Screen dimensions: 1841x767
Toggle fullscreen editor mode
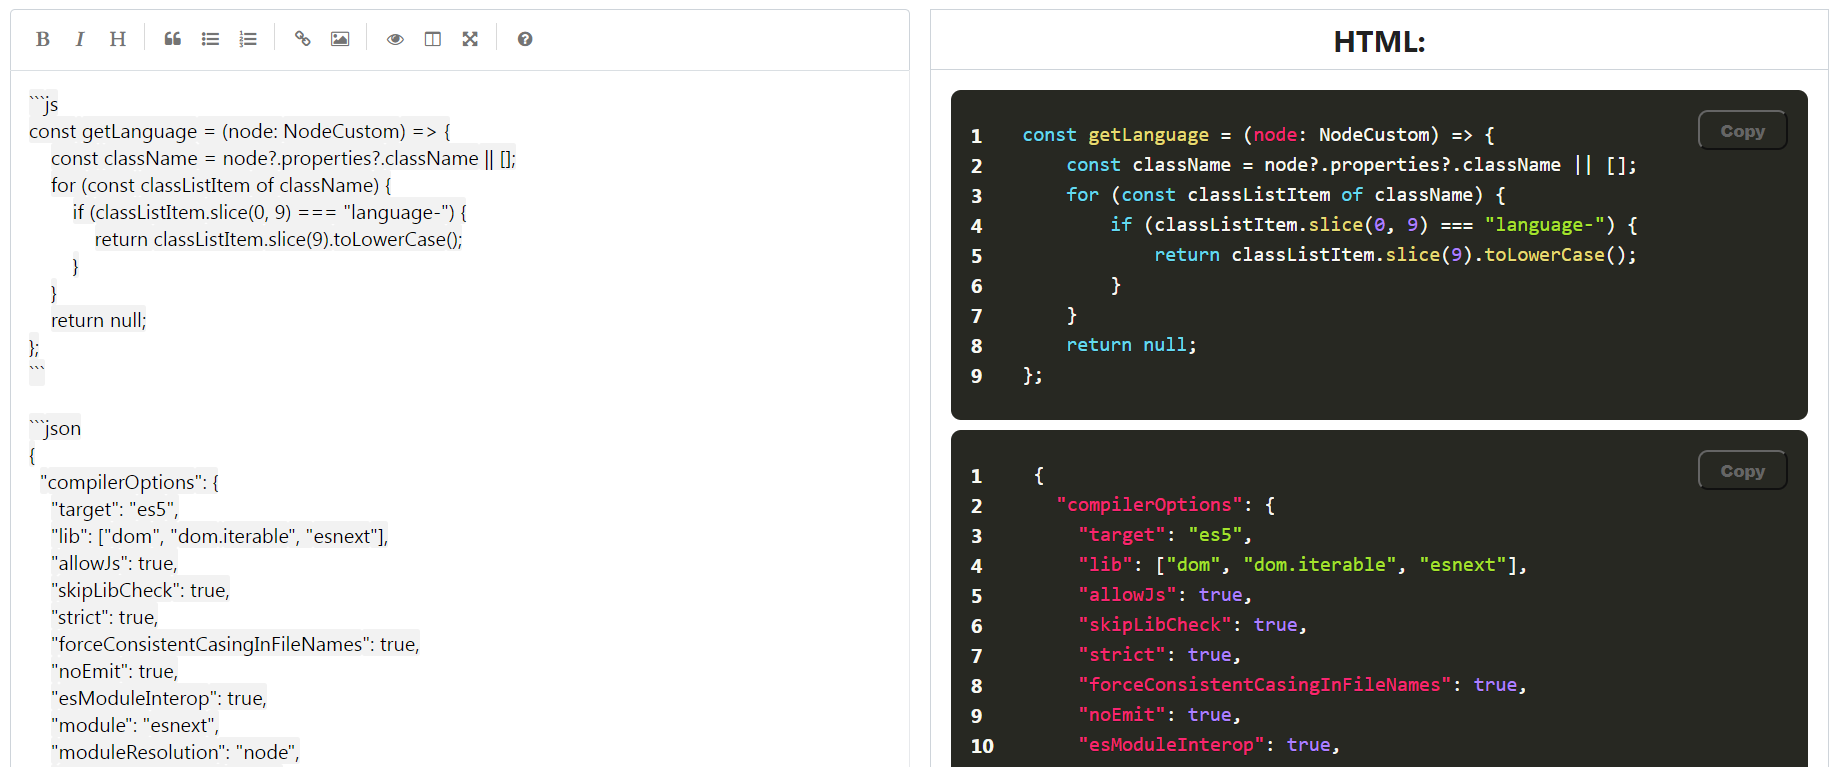click(x=470, y=39)
